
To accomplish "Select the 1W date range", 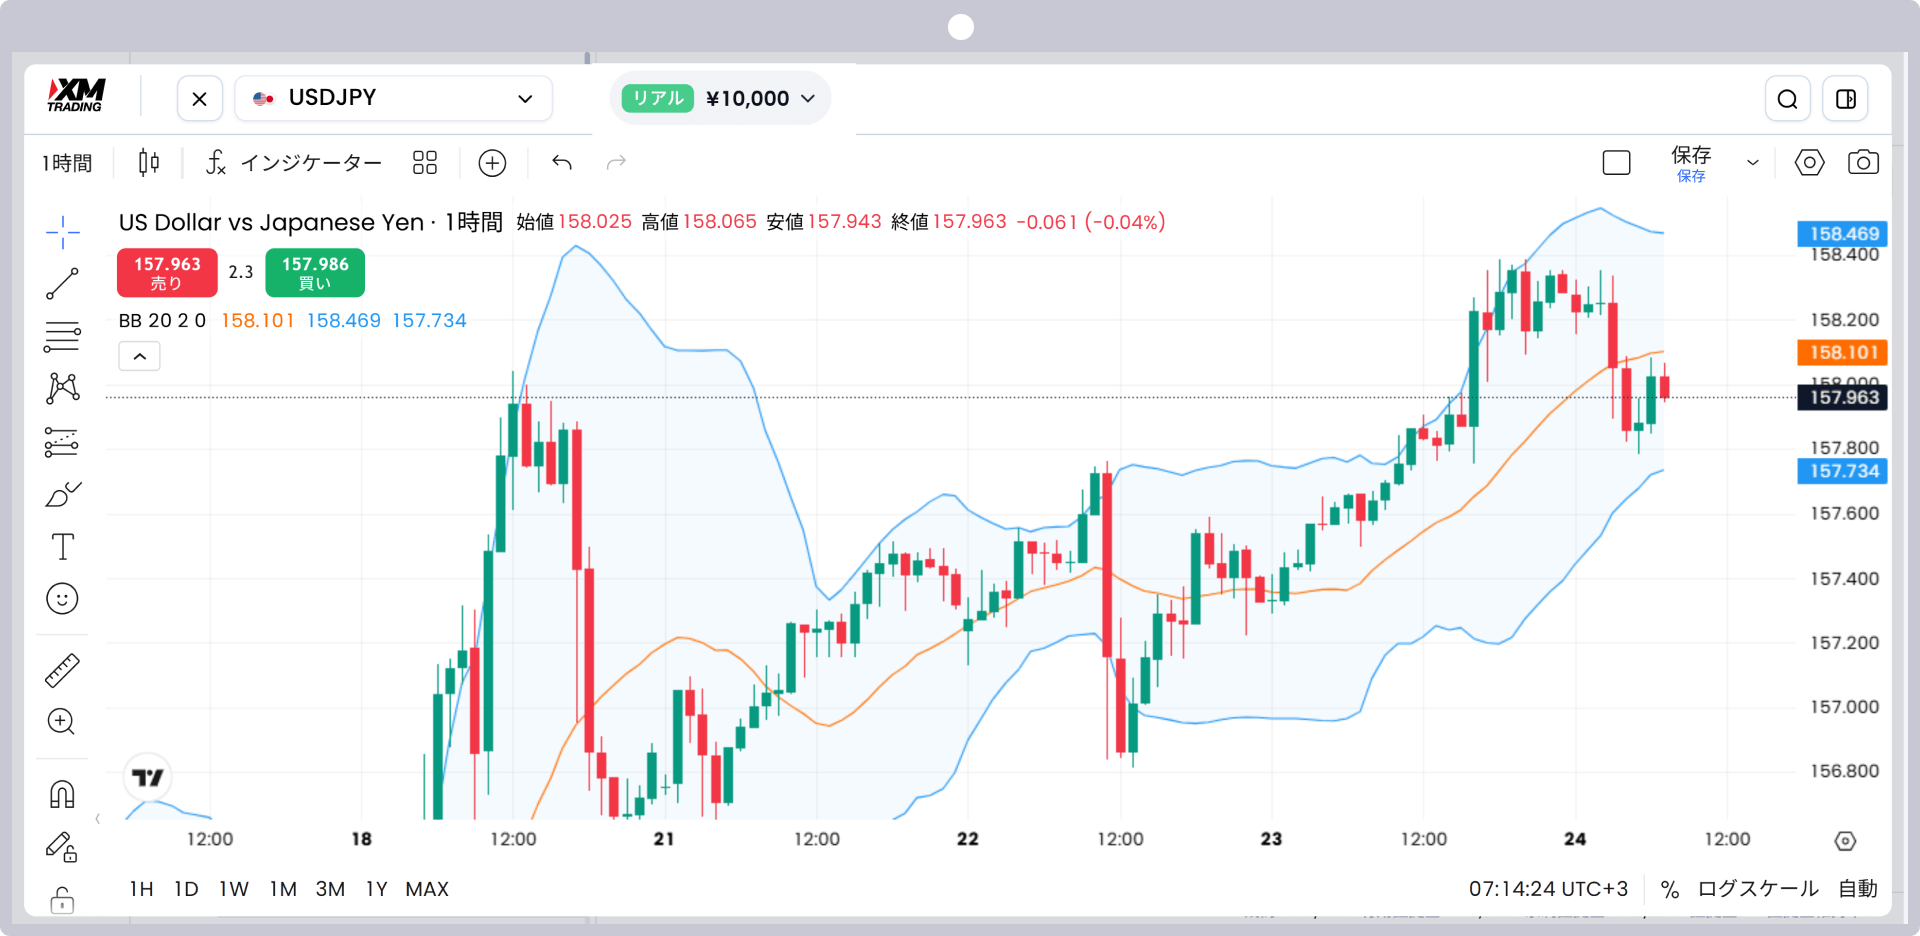I will (234, 889).
